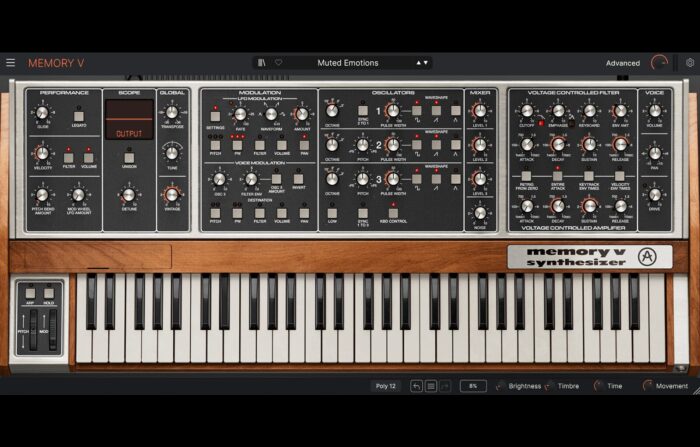Enable the Legato switch
Image resolution: width=700 pixels, height=447 pixels.
pyautogui.click(x=79, y=117)
